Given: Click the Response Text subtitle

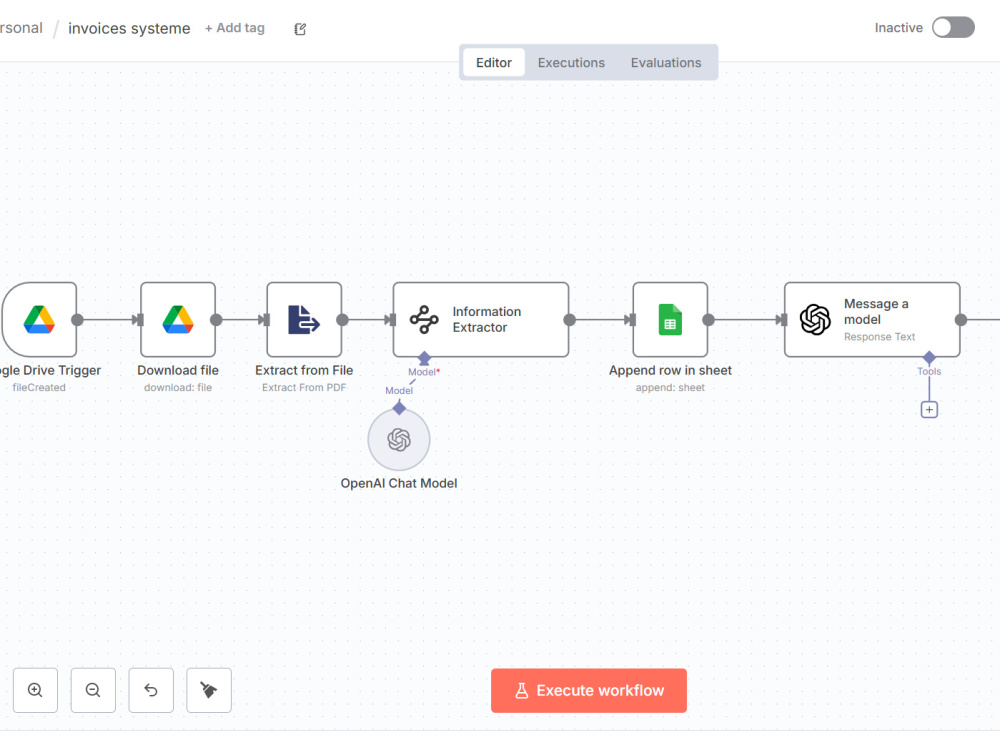Looking at the screenshot, I should (x=879, y=337).
